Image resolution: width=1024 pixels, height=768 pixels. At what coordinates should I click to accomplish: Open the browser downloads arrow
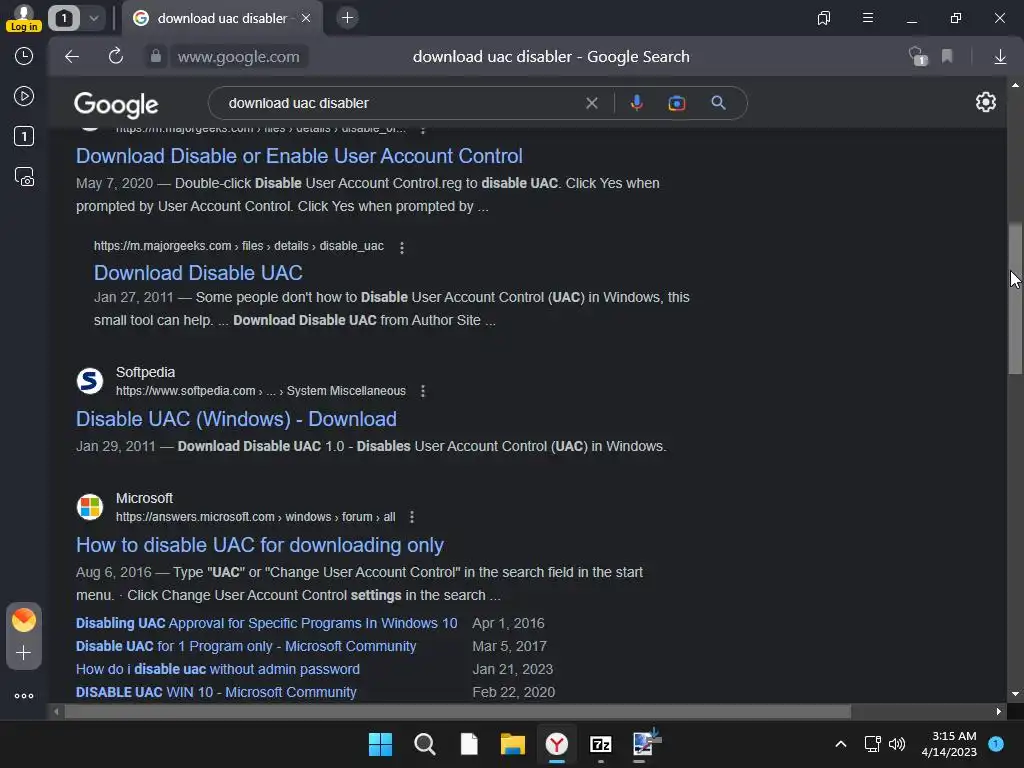(x=1000, y=57)
